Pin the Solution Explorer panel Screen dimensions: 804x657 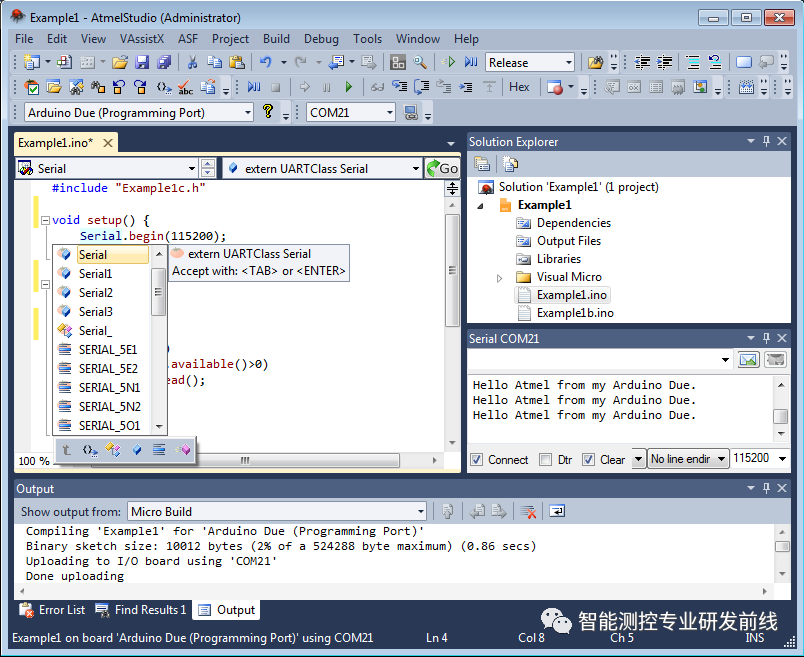click(766, 141)
